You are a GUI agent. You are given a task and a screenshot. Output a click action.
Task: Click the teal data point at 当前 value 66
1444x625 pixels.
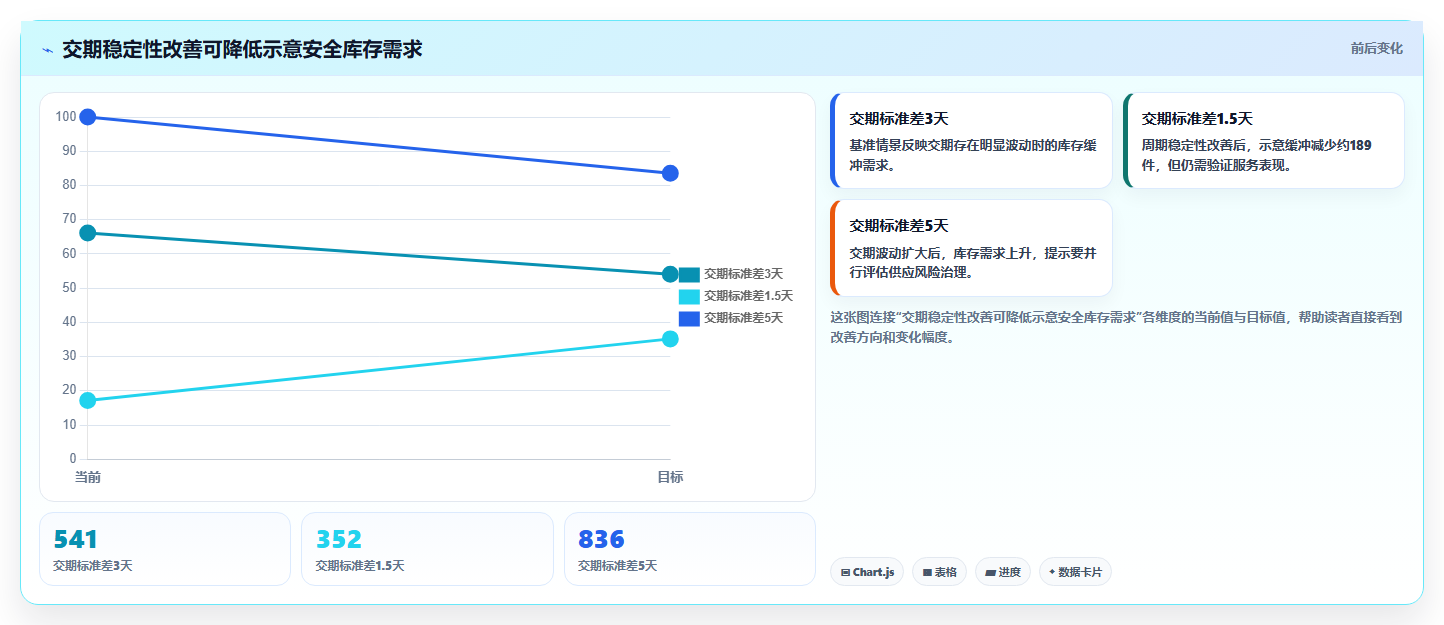(x=88, y=233)
